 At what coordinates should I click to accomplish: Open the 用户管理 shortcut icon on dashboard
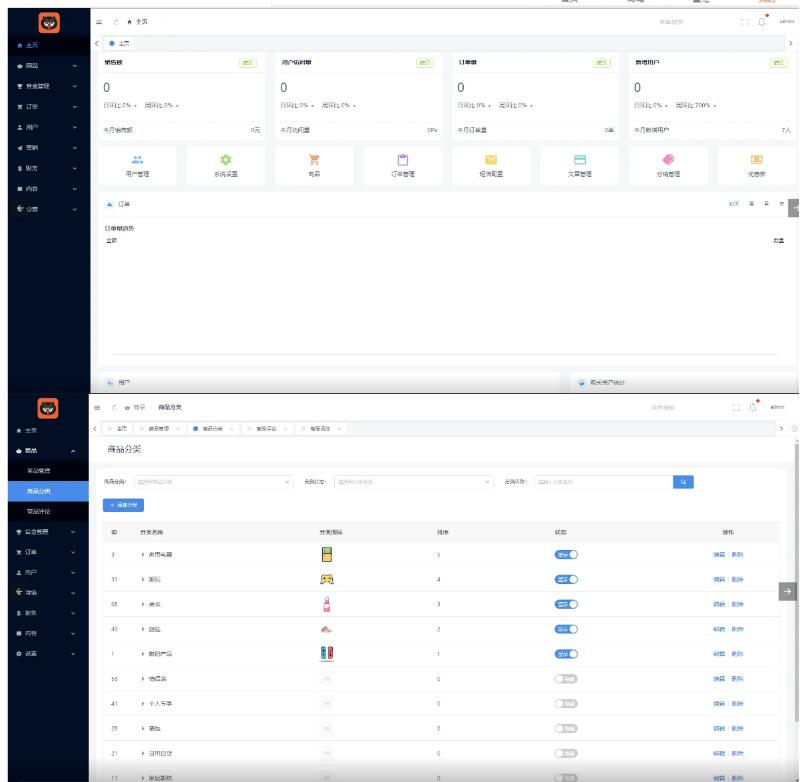click(137, 159)
